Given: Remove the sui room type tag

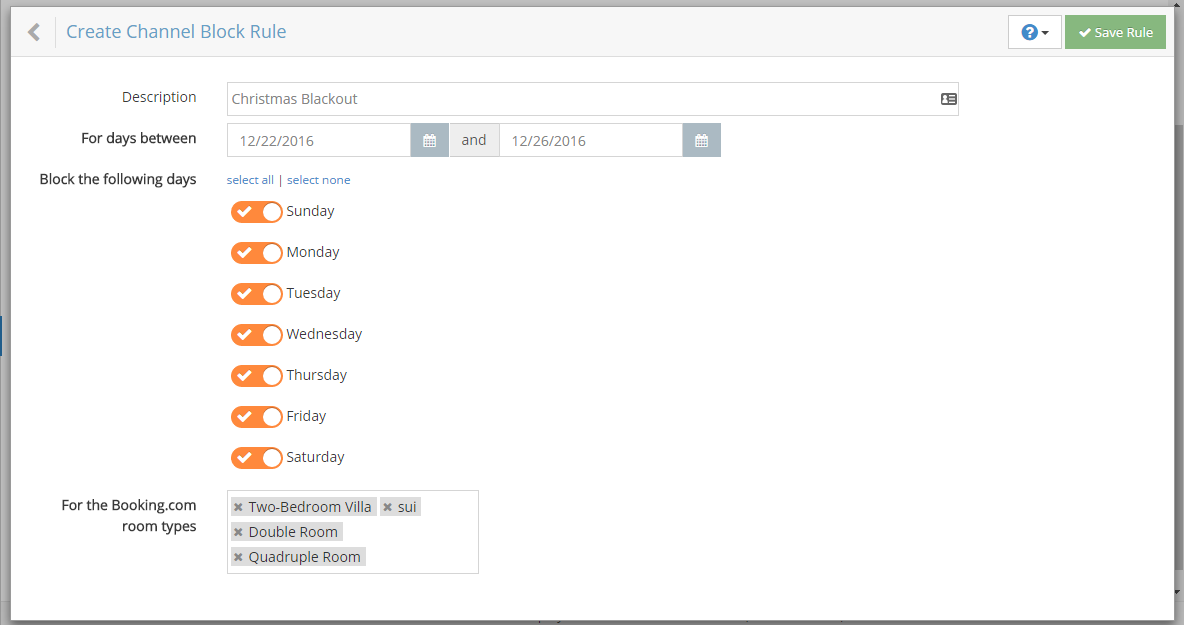Looking at the screenshot, I should [x=387, y=507].
